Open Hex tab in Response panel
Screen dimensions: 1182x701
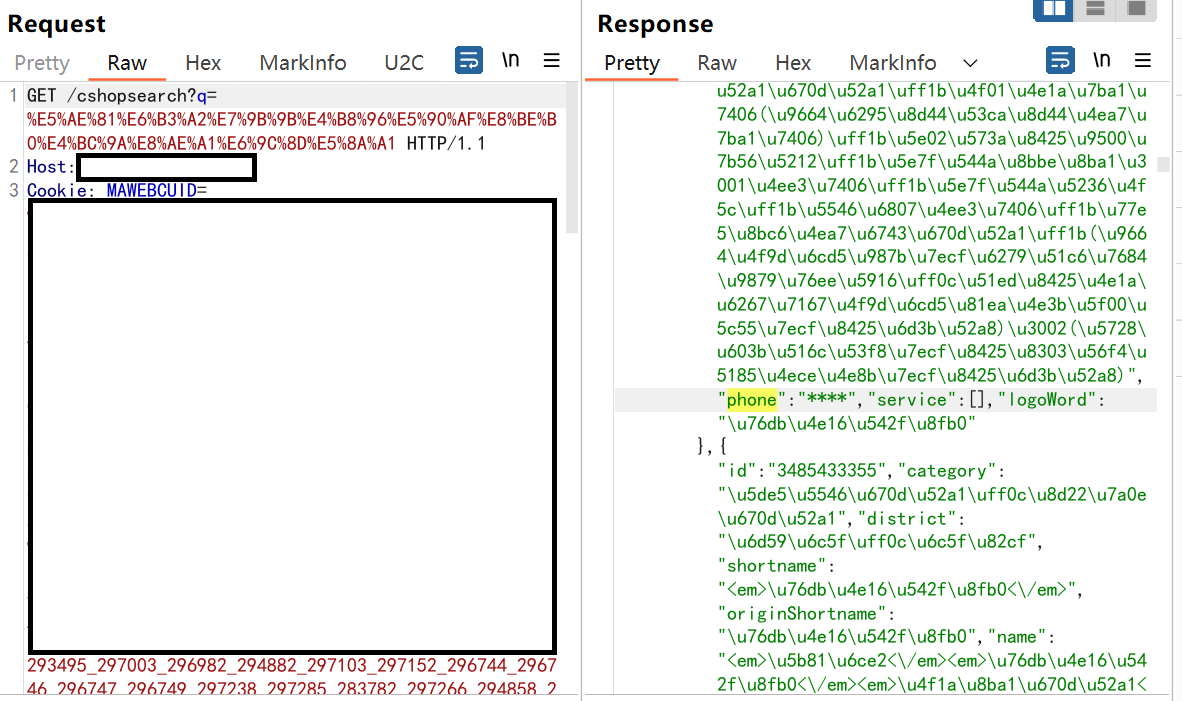click(793, 63)
